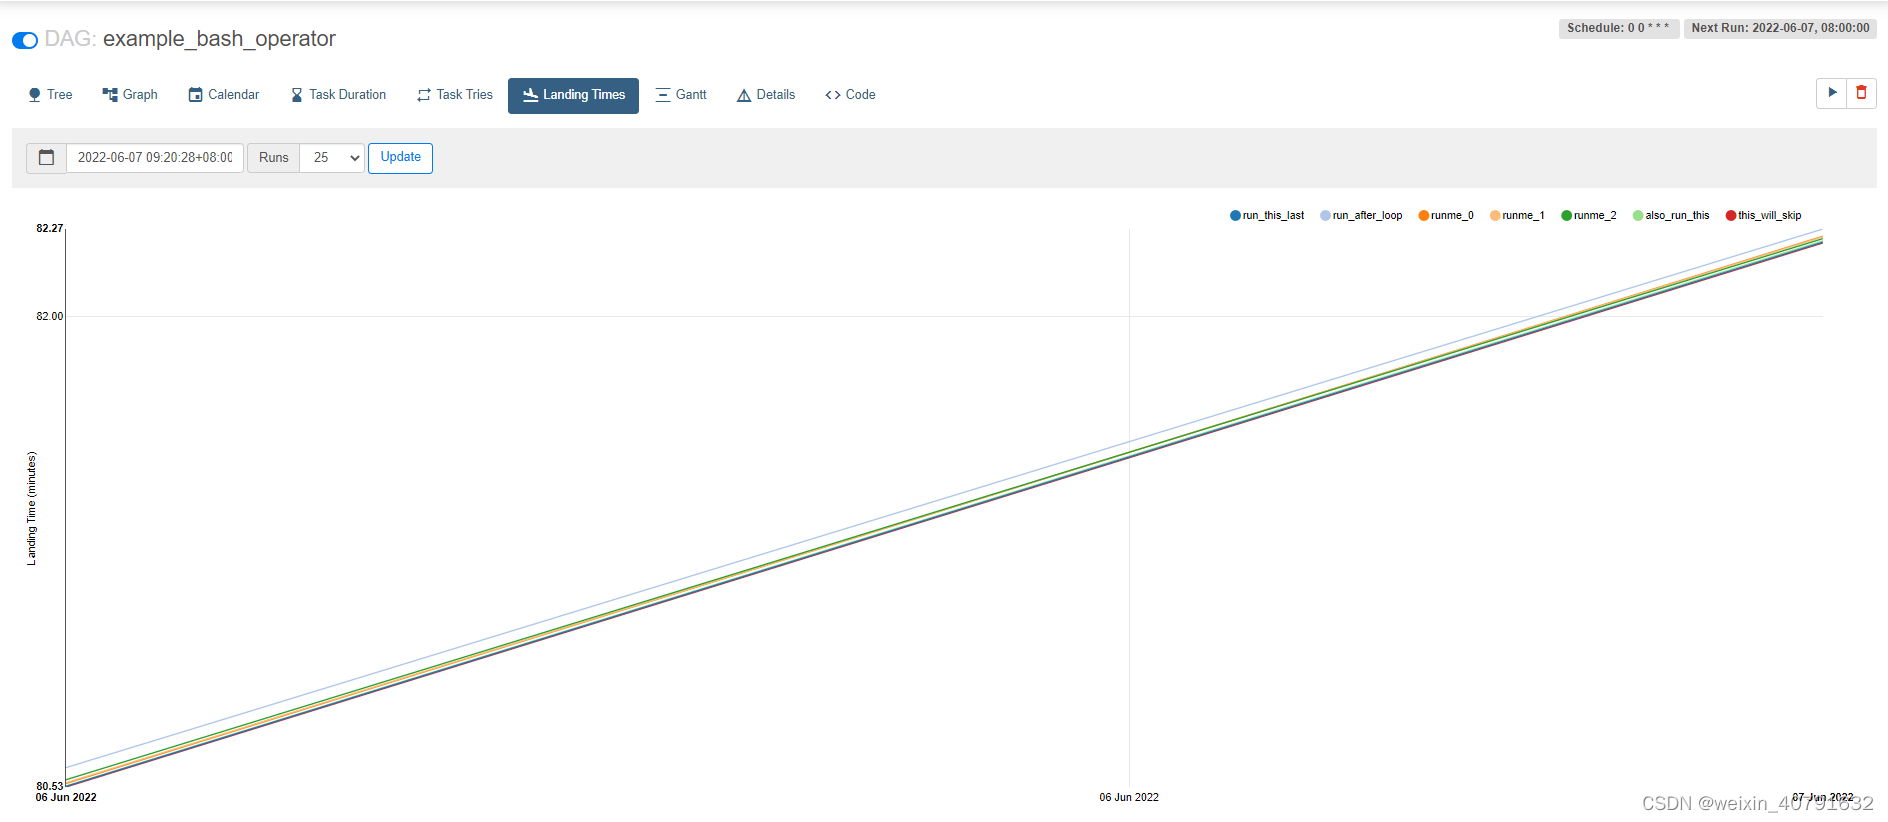
Task: Toggle runme_1 legend entry
Action: [1517, 215]
